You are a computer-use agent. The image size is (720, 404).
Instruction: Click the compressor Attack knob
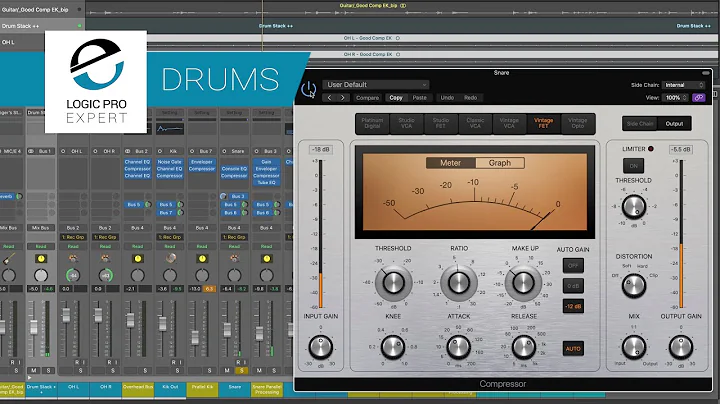pyautogui.click(x=458, y=347)
